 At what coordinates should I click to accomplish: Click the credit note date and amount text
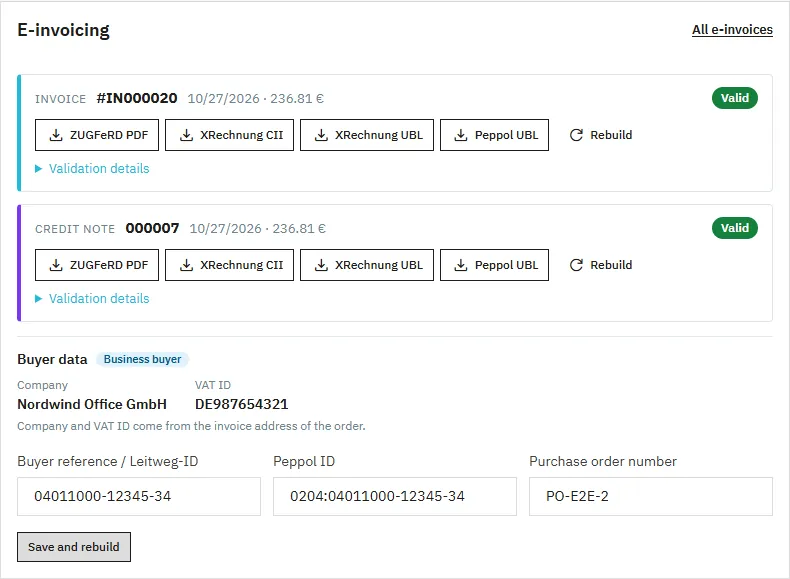(257, 229)
